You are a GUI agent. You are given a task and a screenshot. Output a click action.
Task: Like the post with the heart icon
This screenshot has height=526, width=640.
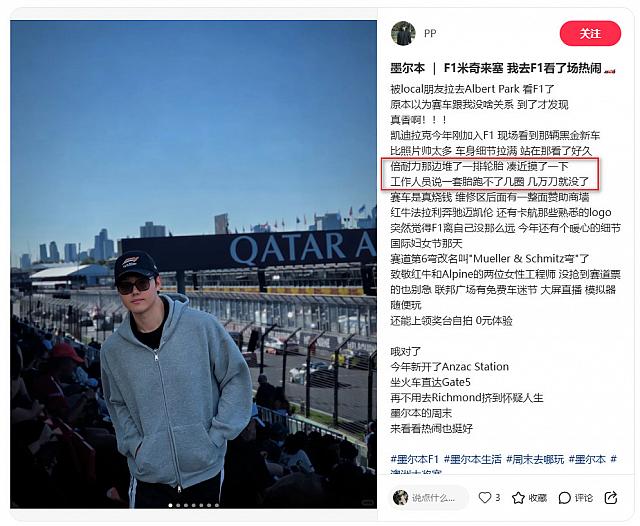(484, 497)
